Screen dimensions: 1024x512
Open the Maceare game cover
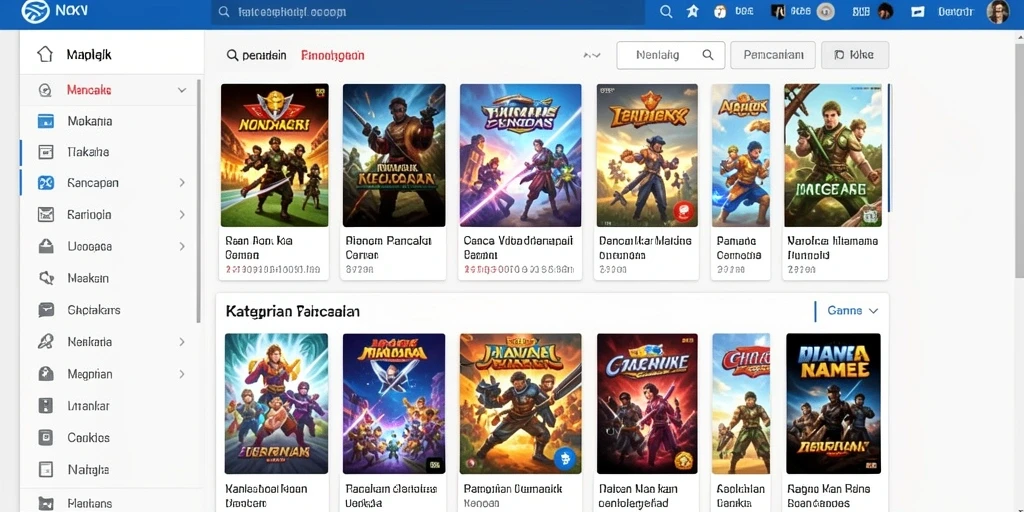click(x=833, y=155)
